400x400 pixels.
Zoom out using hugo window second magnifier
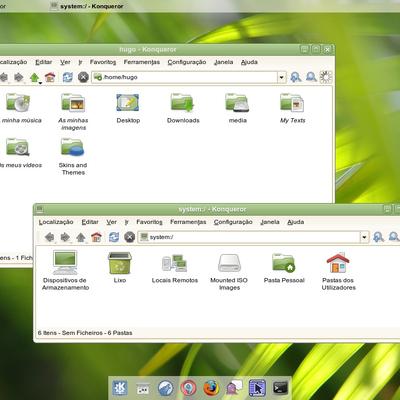click(311, 77)
